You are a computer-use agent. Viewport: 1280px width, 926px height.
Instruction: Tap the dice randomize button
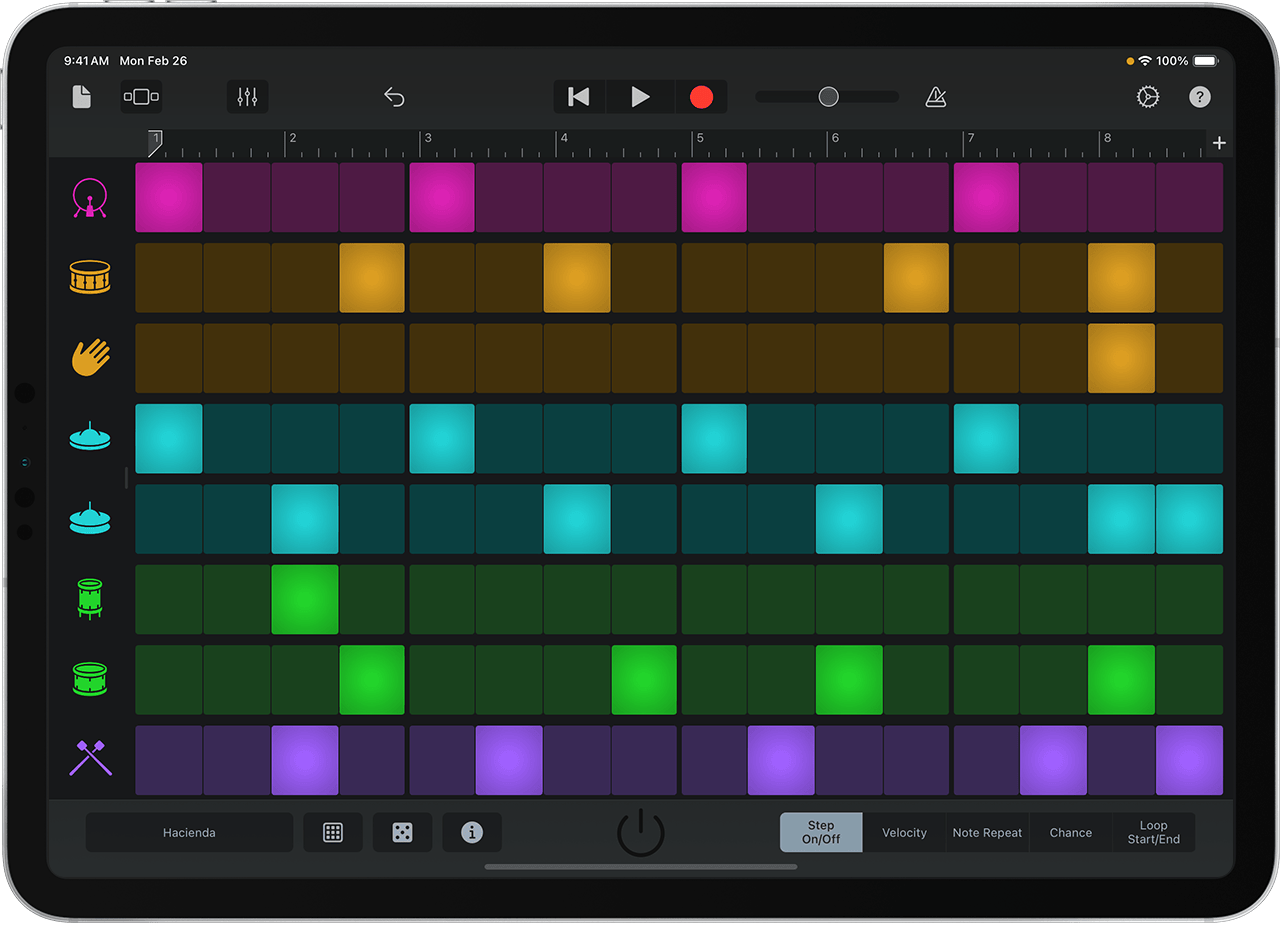point(402,832)
